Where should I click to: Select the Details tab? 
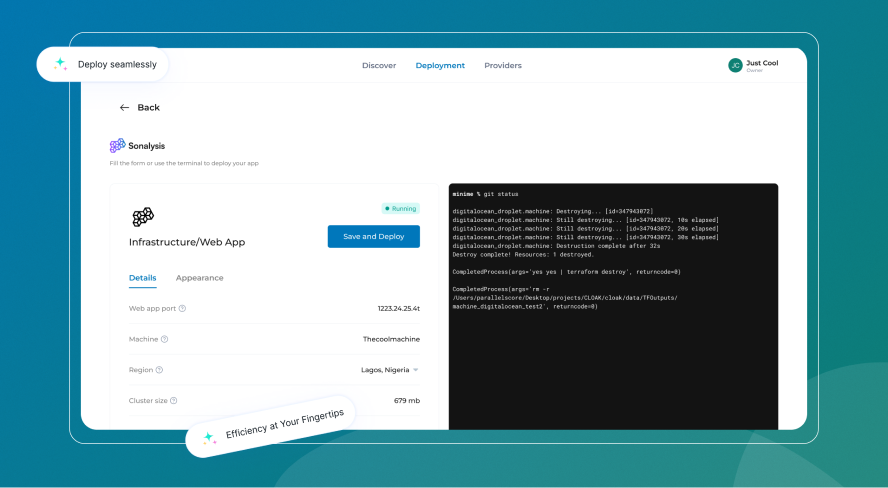pos(142,278)
